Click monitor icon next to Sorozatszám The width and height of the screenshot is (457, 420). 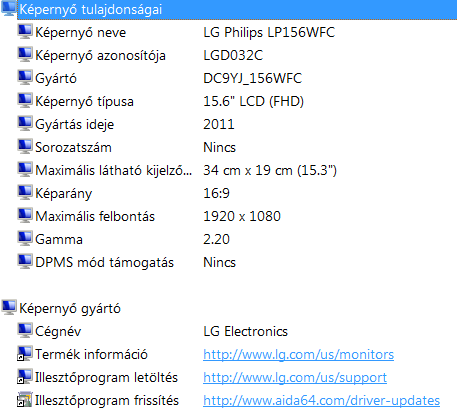[x=25, y=147]
